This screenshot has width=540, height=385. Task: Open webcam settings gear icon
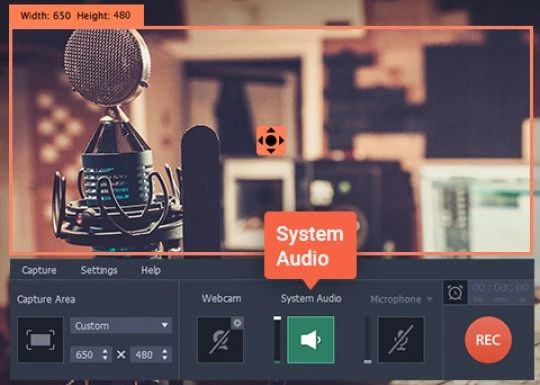tap(237, 323)
